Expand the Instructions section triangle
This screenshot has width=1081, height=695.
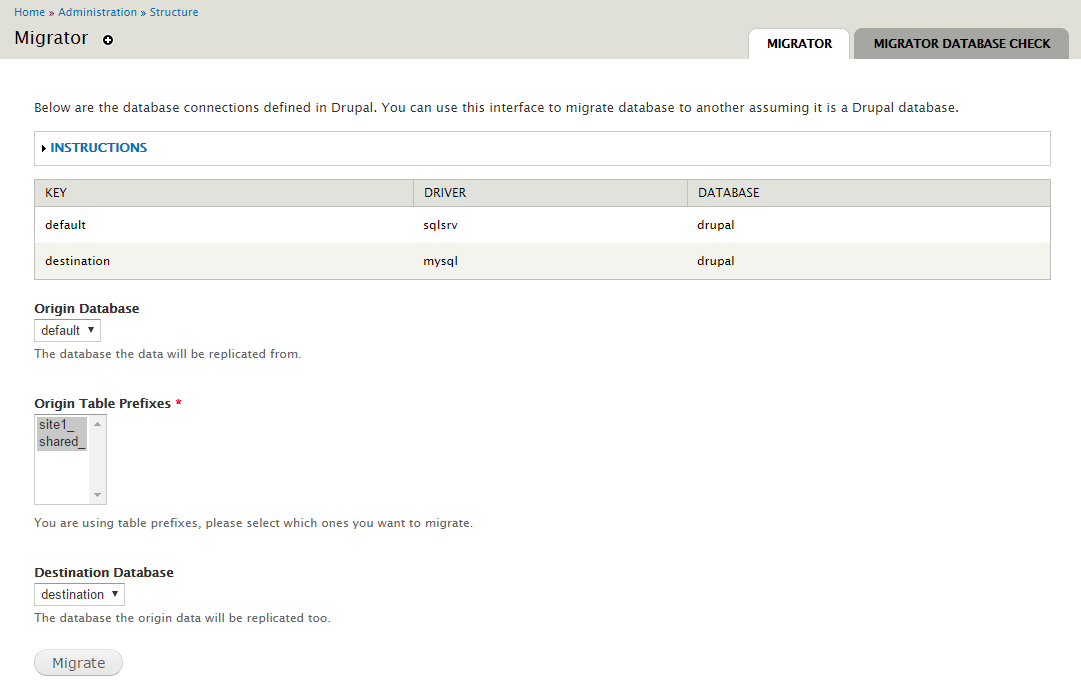43,148
